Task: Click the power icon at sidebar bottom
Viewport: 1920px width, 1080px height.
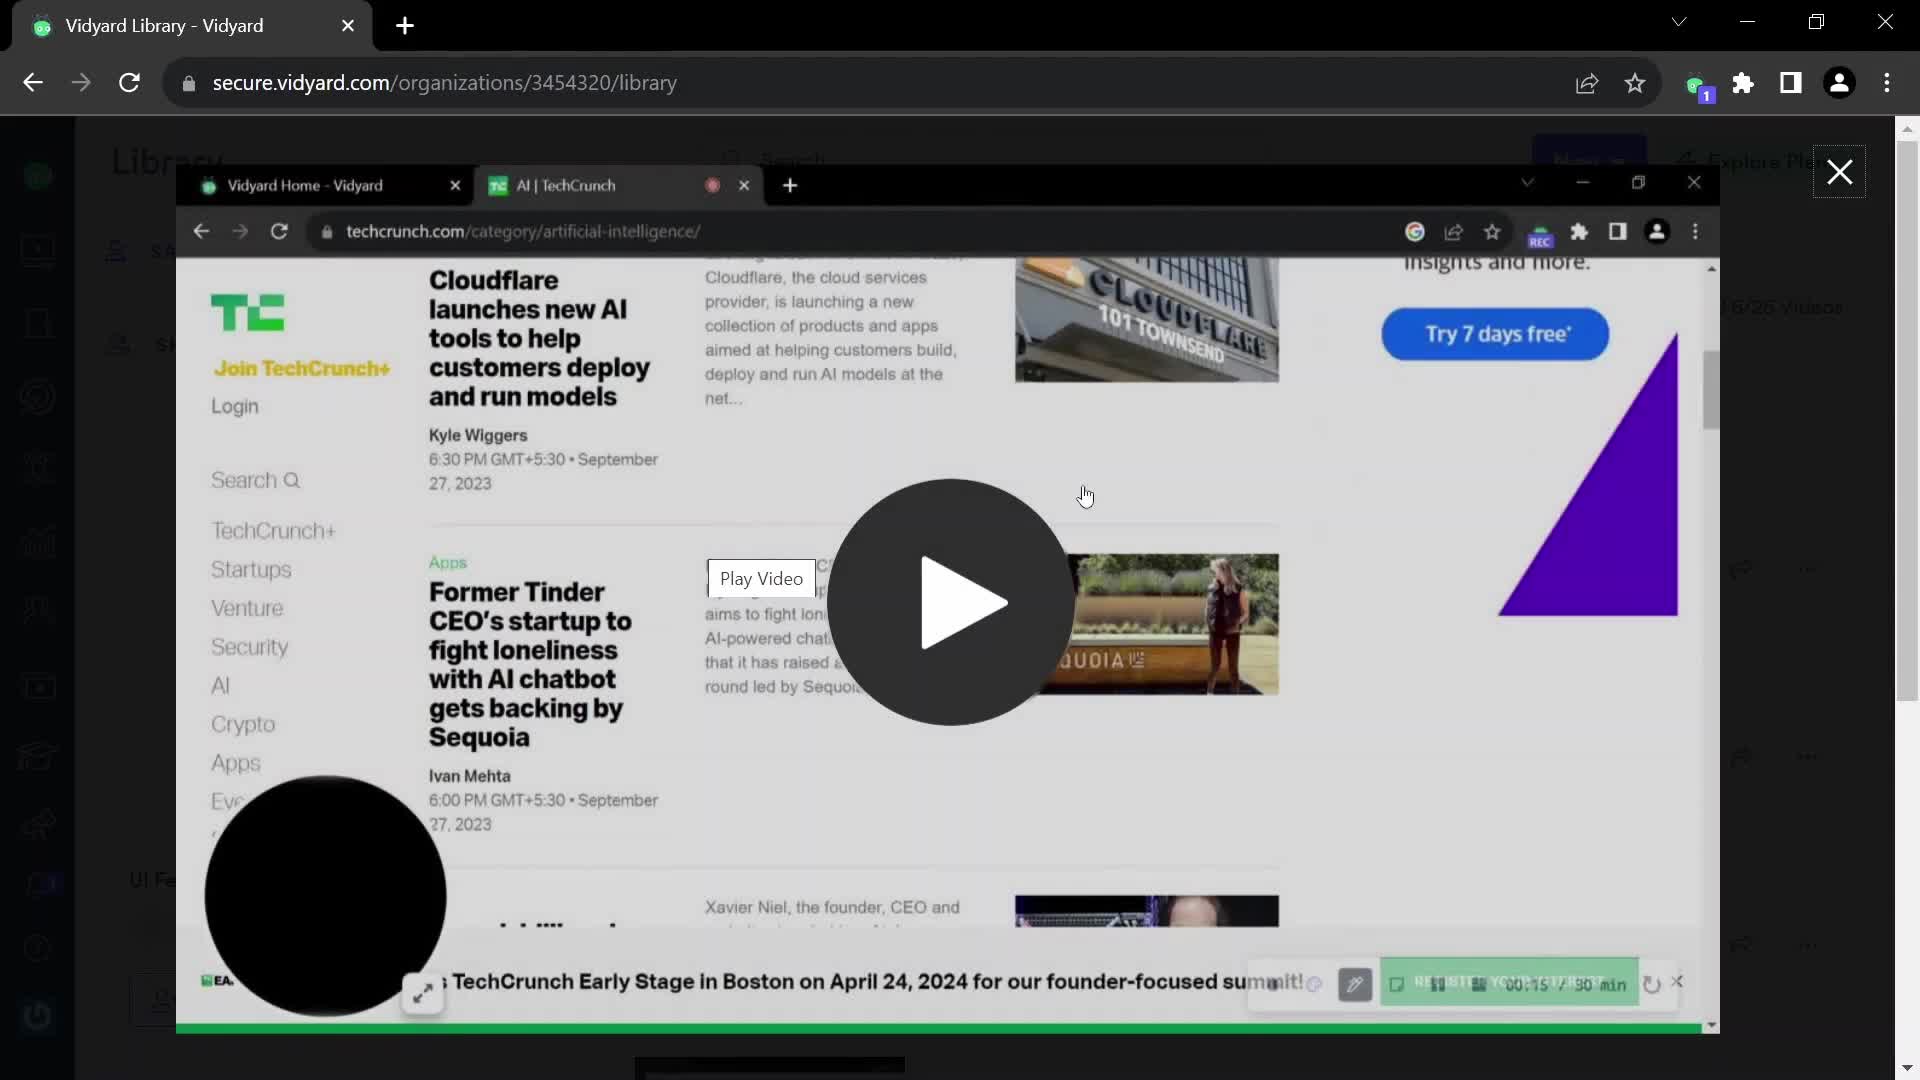Action: click(37, 1016)
